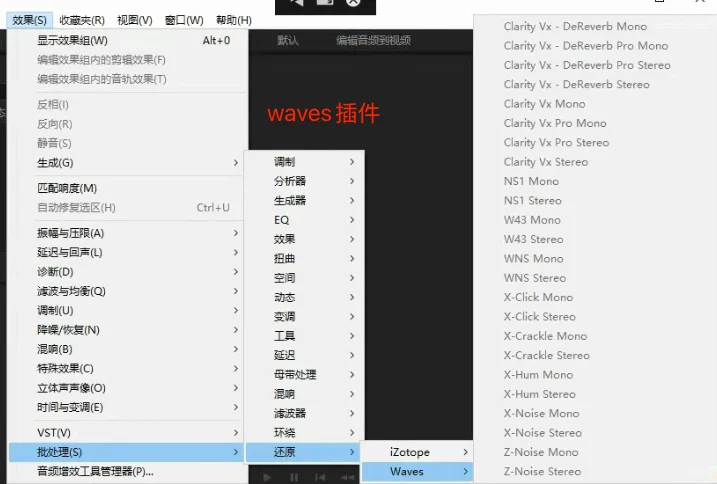
Task: Choose NS1 Stereo plugin
Action: [533, 200]
